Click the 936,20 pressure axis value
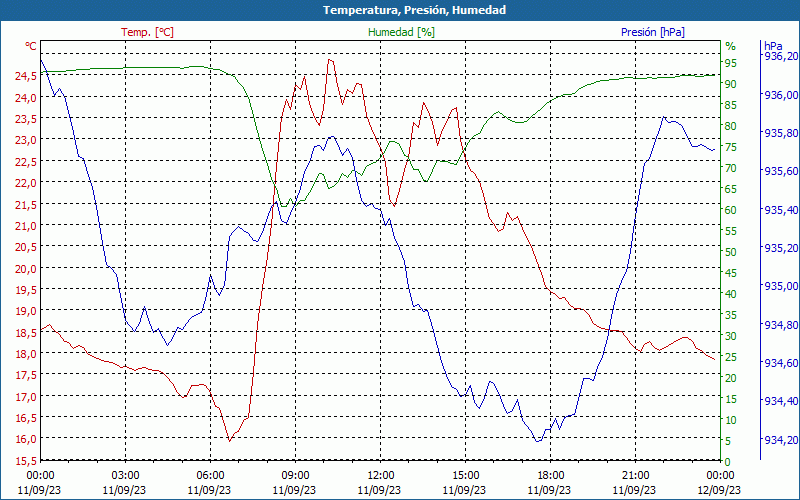The height and width of the screenshot is (500, 800). coord(781,56)
